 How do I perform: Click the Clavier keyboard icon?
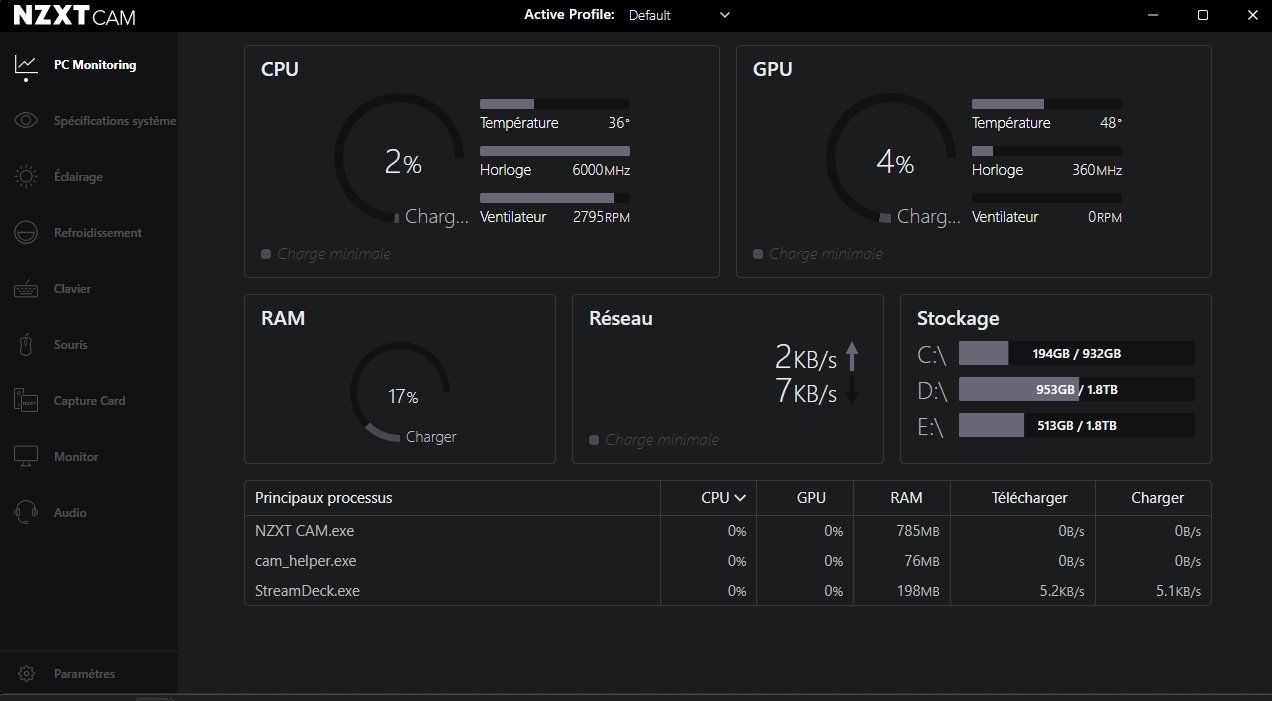26,289
